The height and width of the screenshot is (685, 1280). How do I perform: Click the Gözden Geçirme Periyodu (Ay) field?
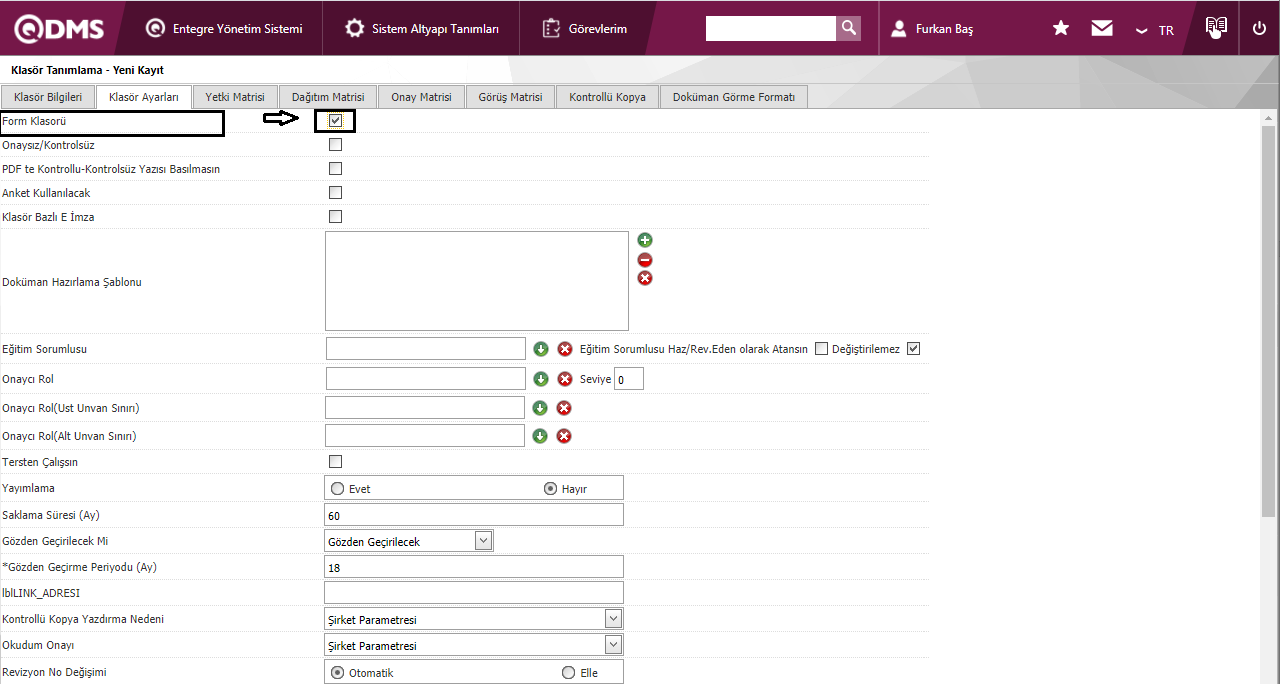tap(474, 566)
